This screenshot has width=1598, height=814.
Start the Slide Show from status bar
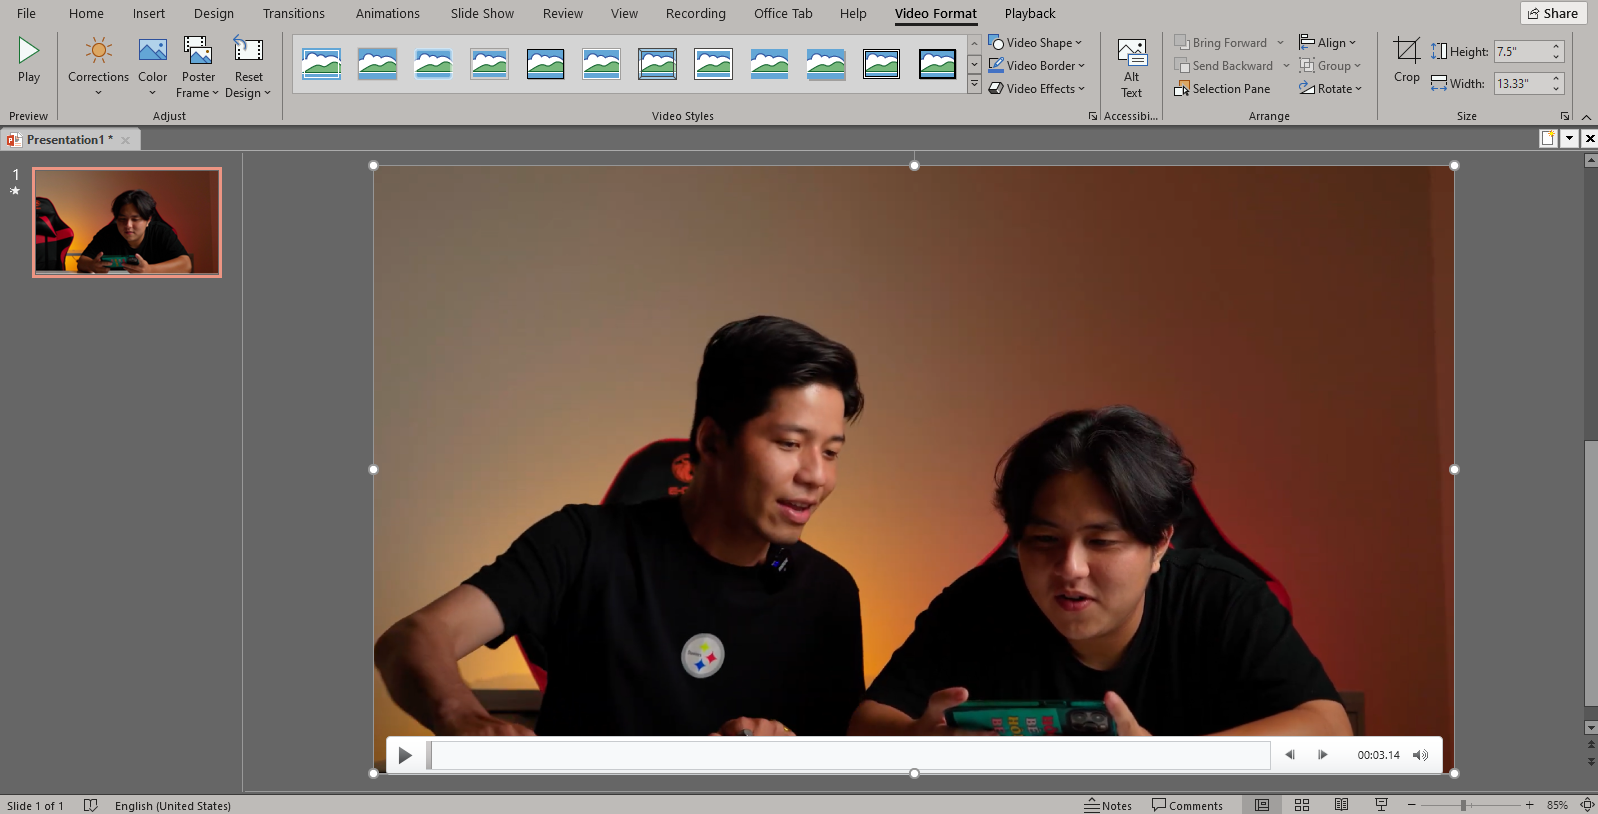(1381, 805)
